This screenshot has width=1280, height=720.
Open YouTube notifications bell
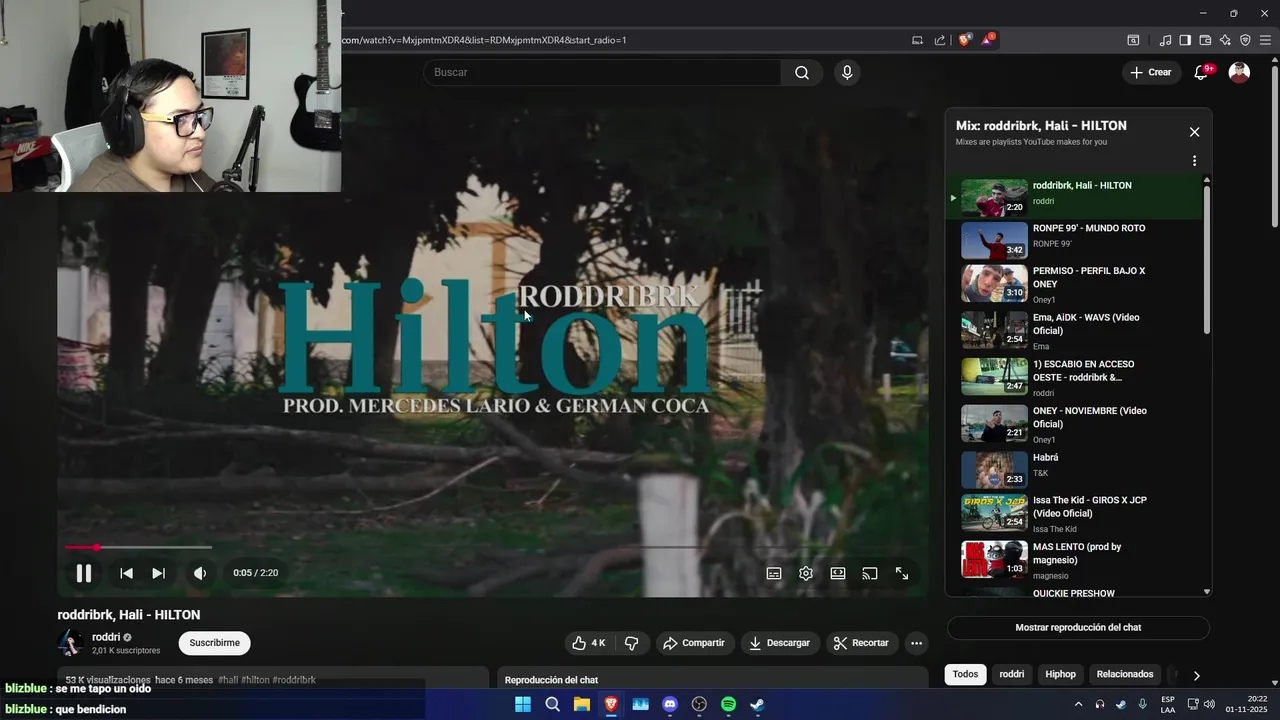1202,72
